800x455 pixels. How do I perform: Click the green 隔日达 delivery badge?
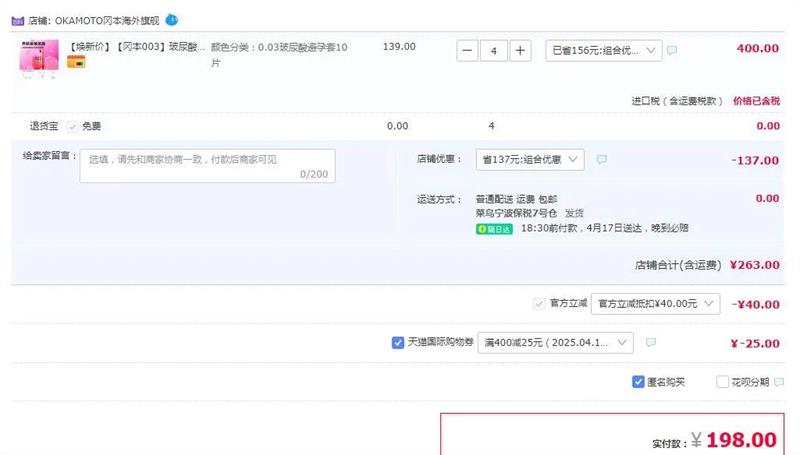494,229
